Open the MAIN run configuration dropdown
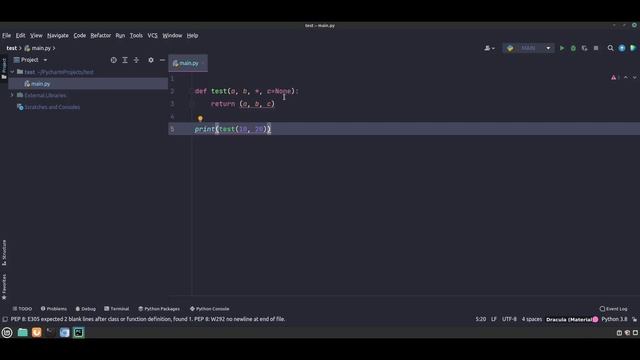640x360 pixels. tap(528, 48)
